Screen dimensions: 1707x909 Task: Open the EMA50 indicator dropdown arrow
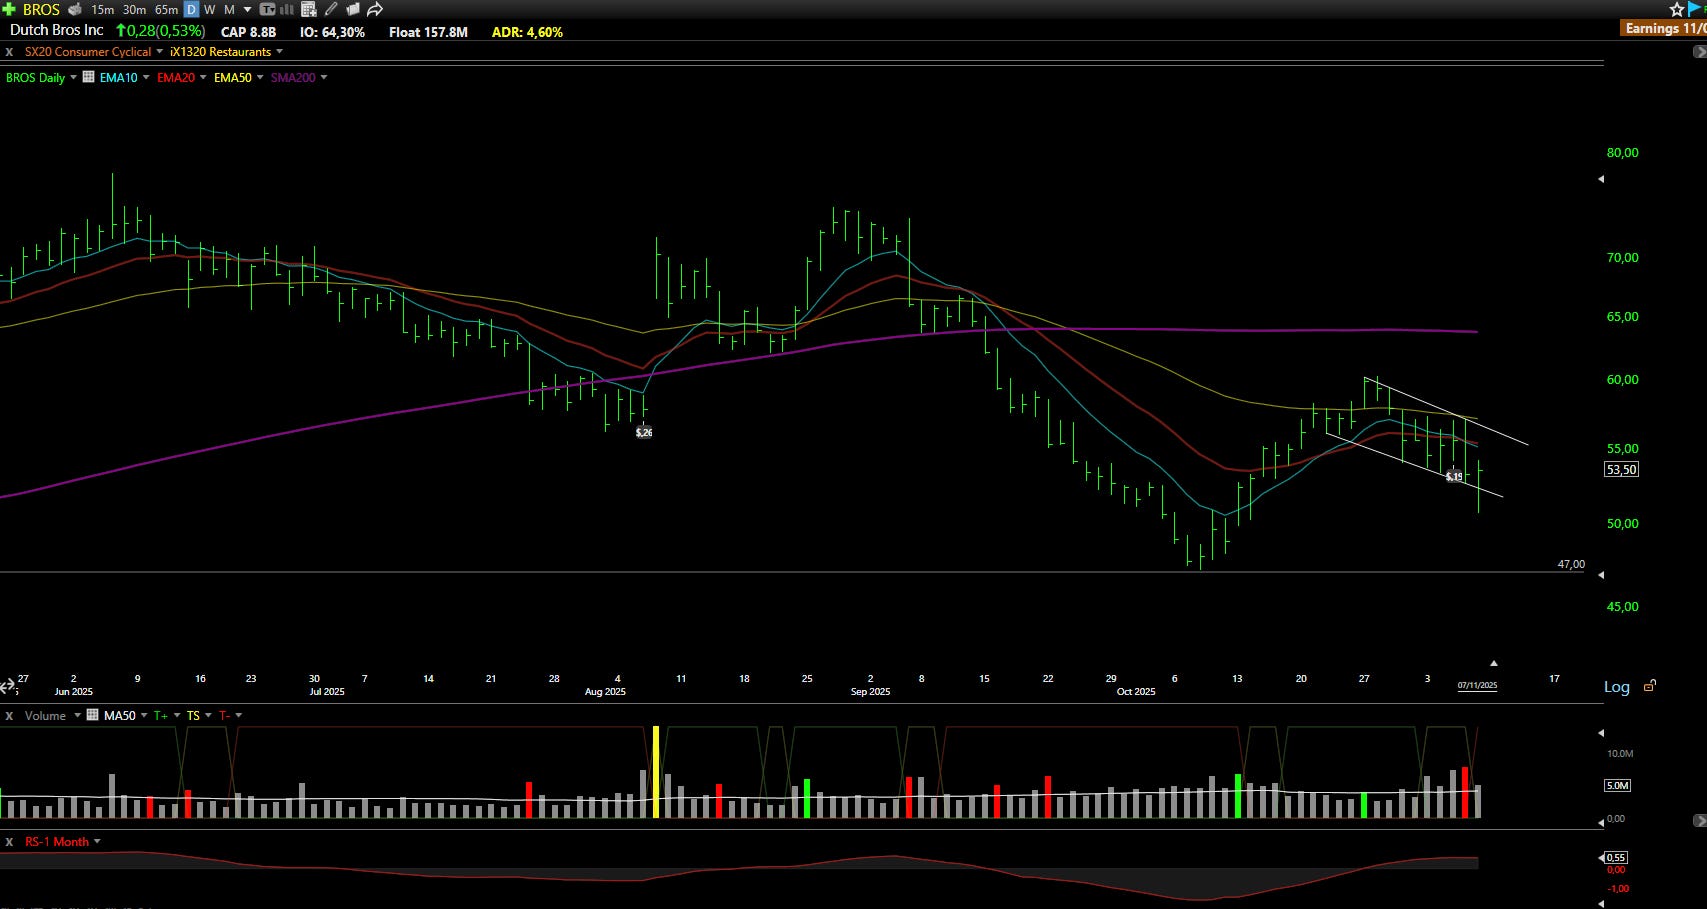tap(260, 77)
